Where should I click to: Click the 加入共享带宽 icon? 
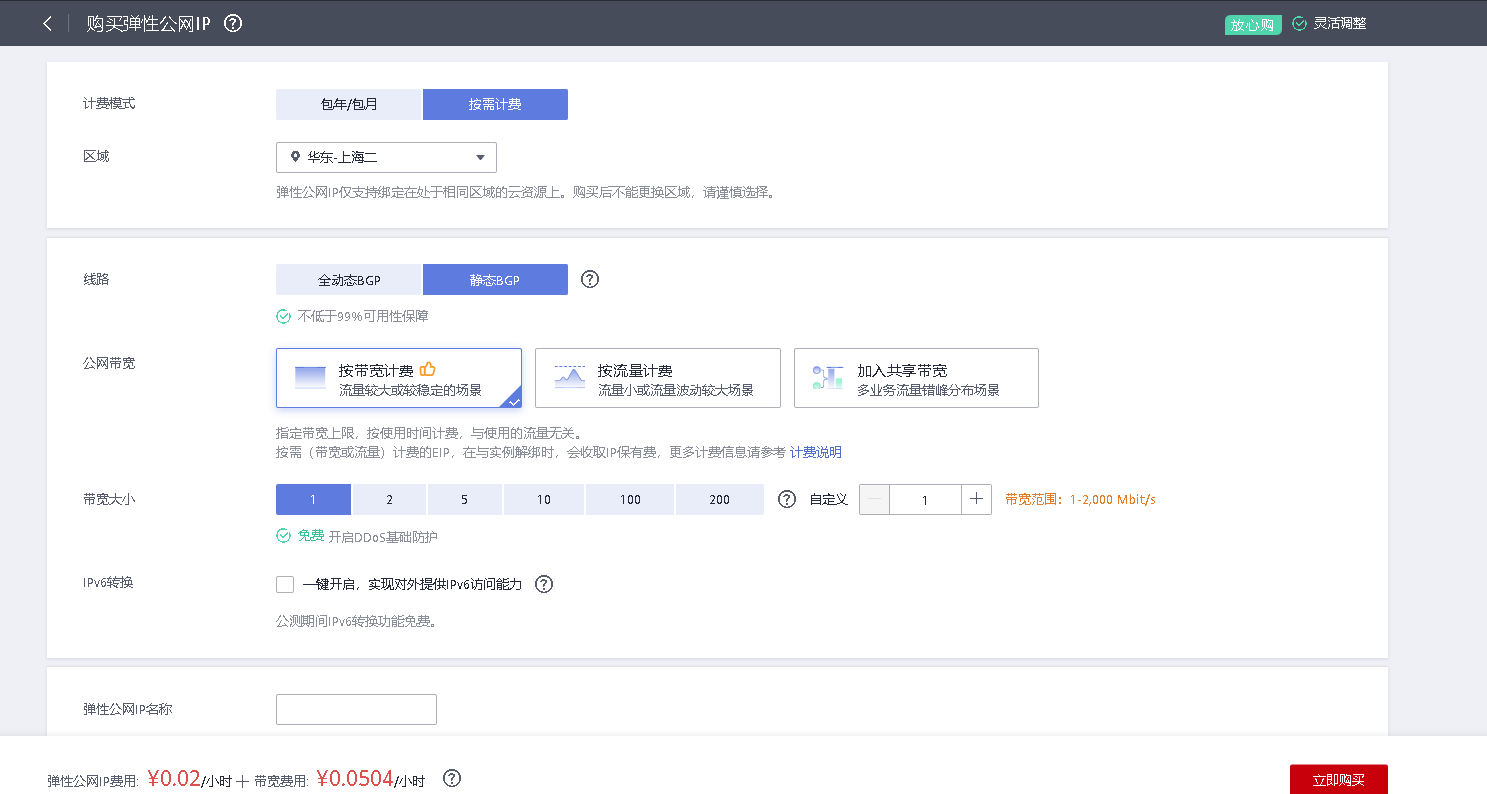coord(828,377)
